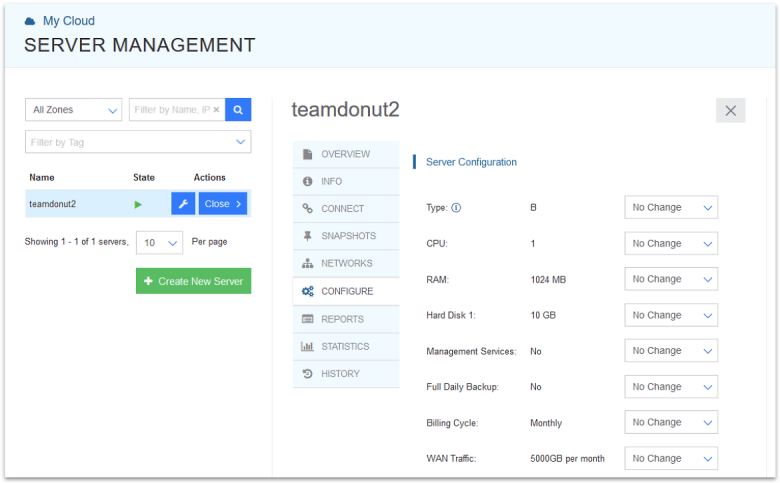Click the Info circle icon in the sidebar
Screen dimensions: 780x483
307,182
